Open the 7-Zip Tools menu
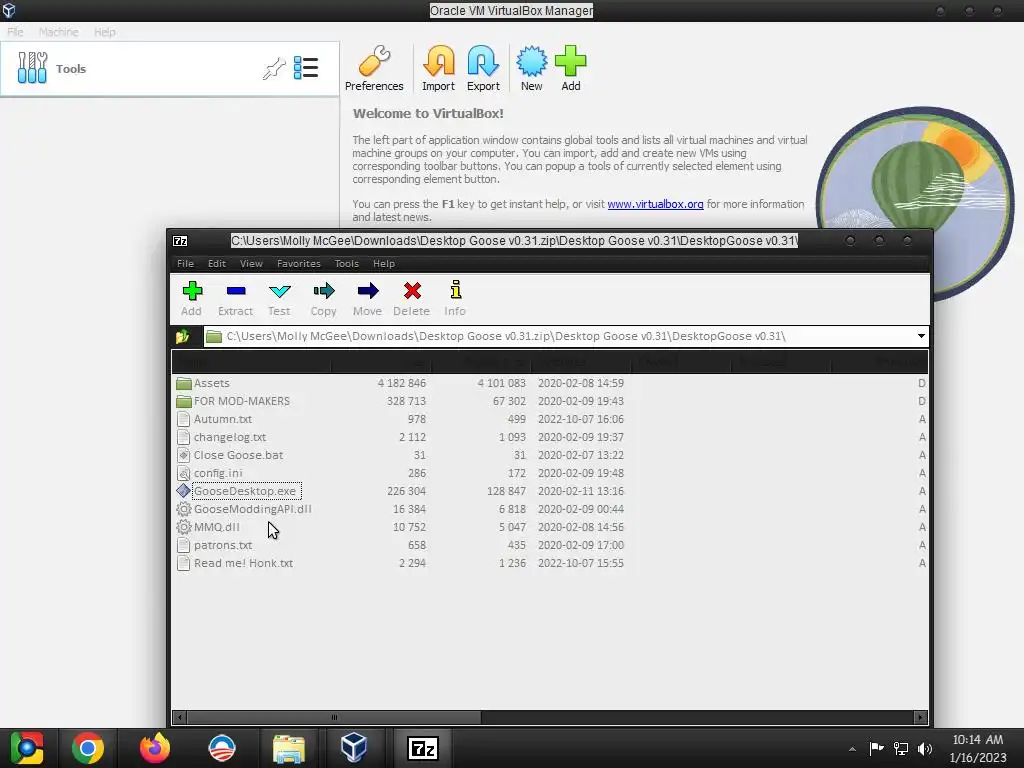Screen dimensions: 1024x768 click(347, 264)
